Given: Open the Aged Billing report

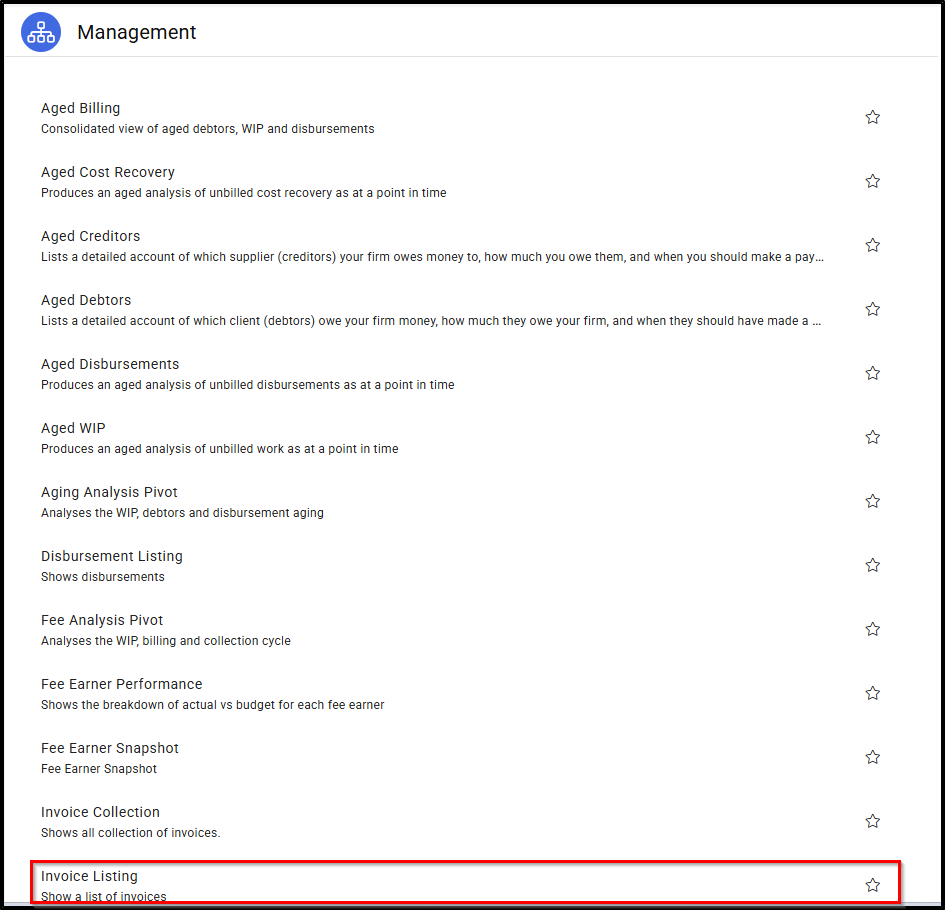Looking at the screenshot, I should point(81,108).
